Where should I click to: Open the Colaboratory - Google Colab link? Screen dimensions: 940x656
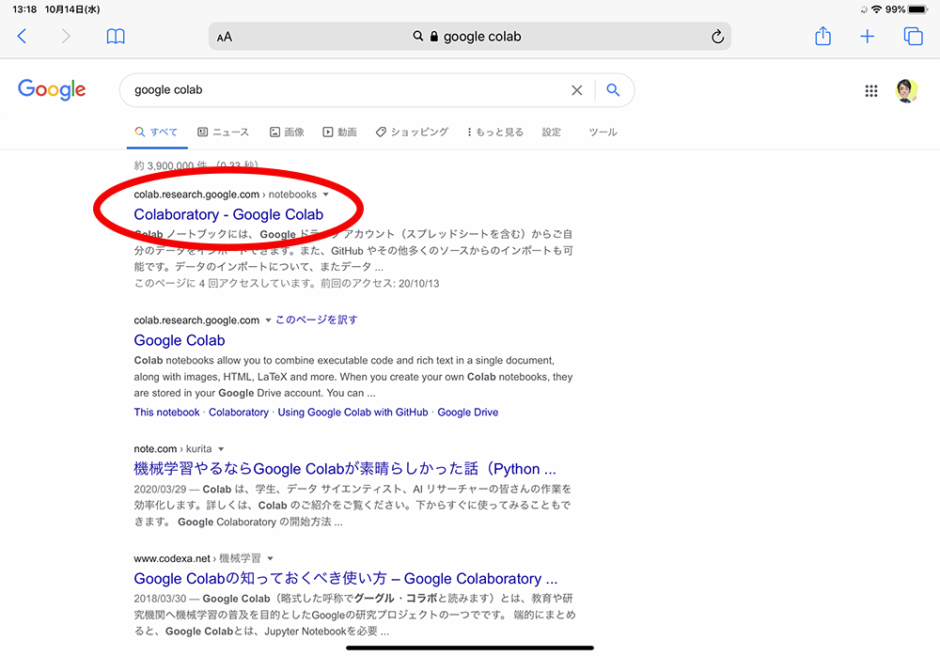(x=230, y=214)
